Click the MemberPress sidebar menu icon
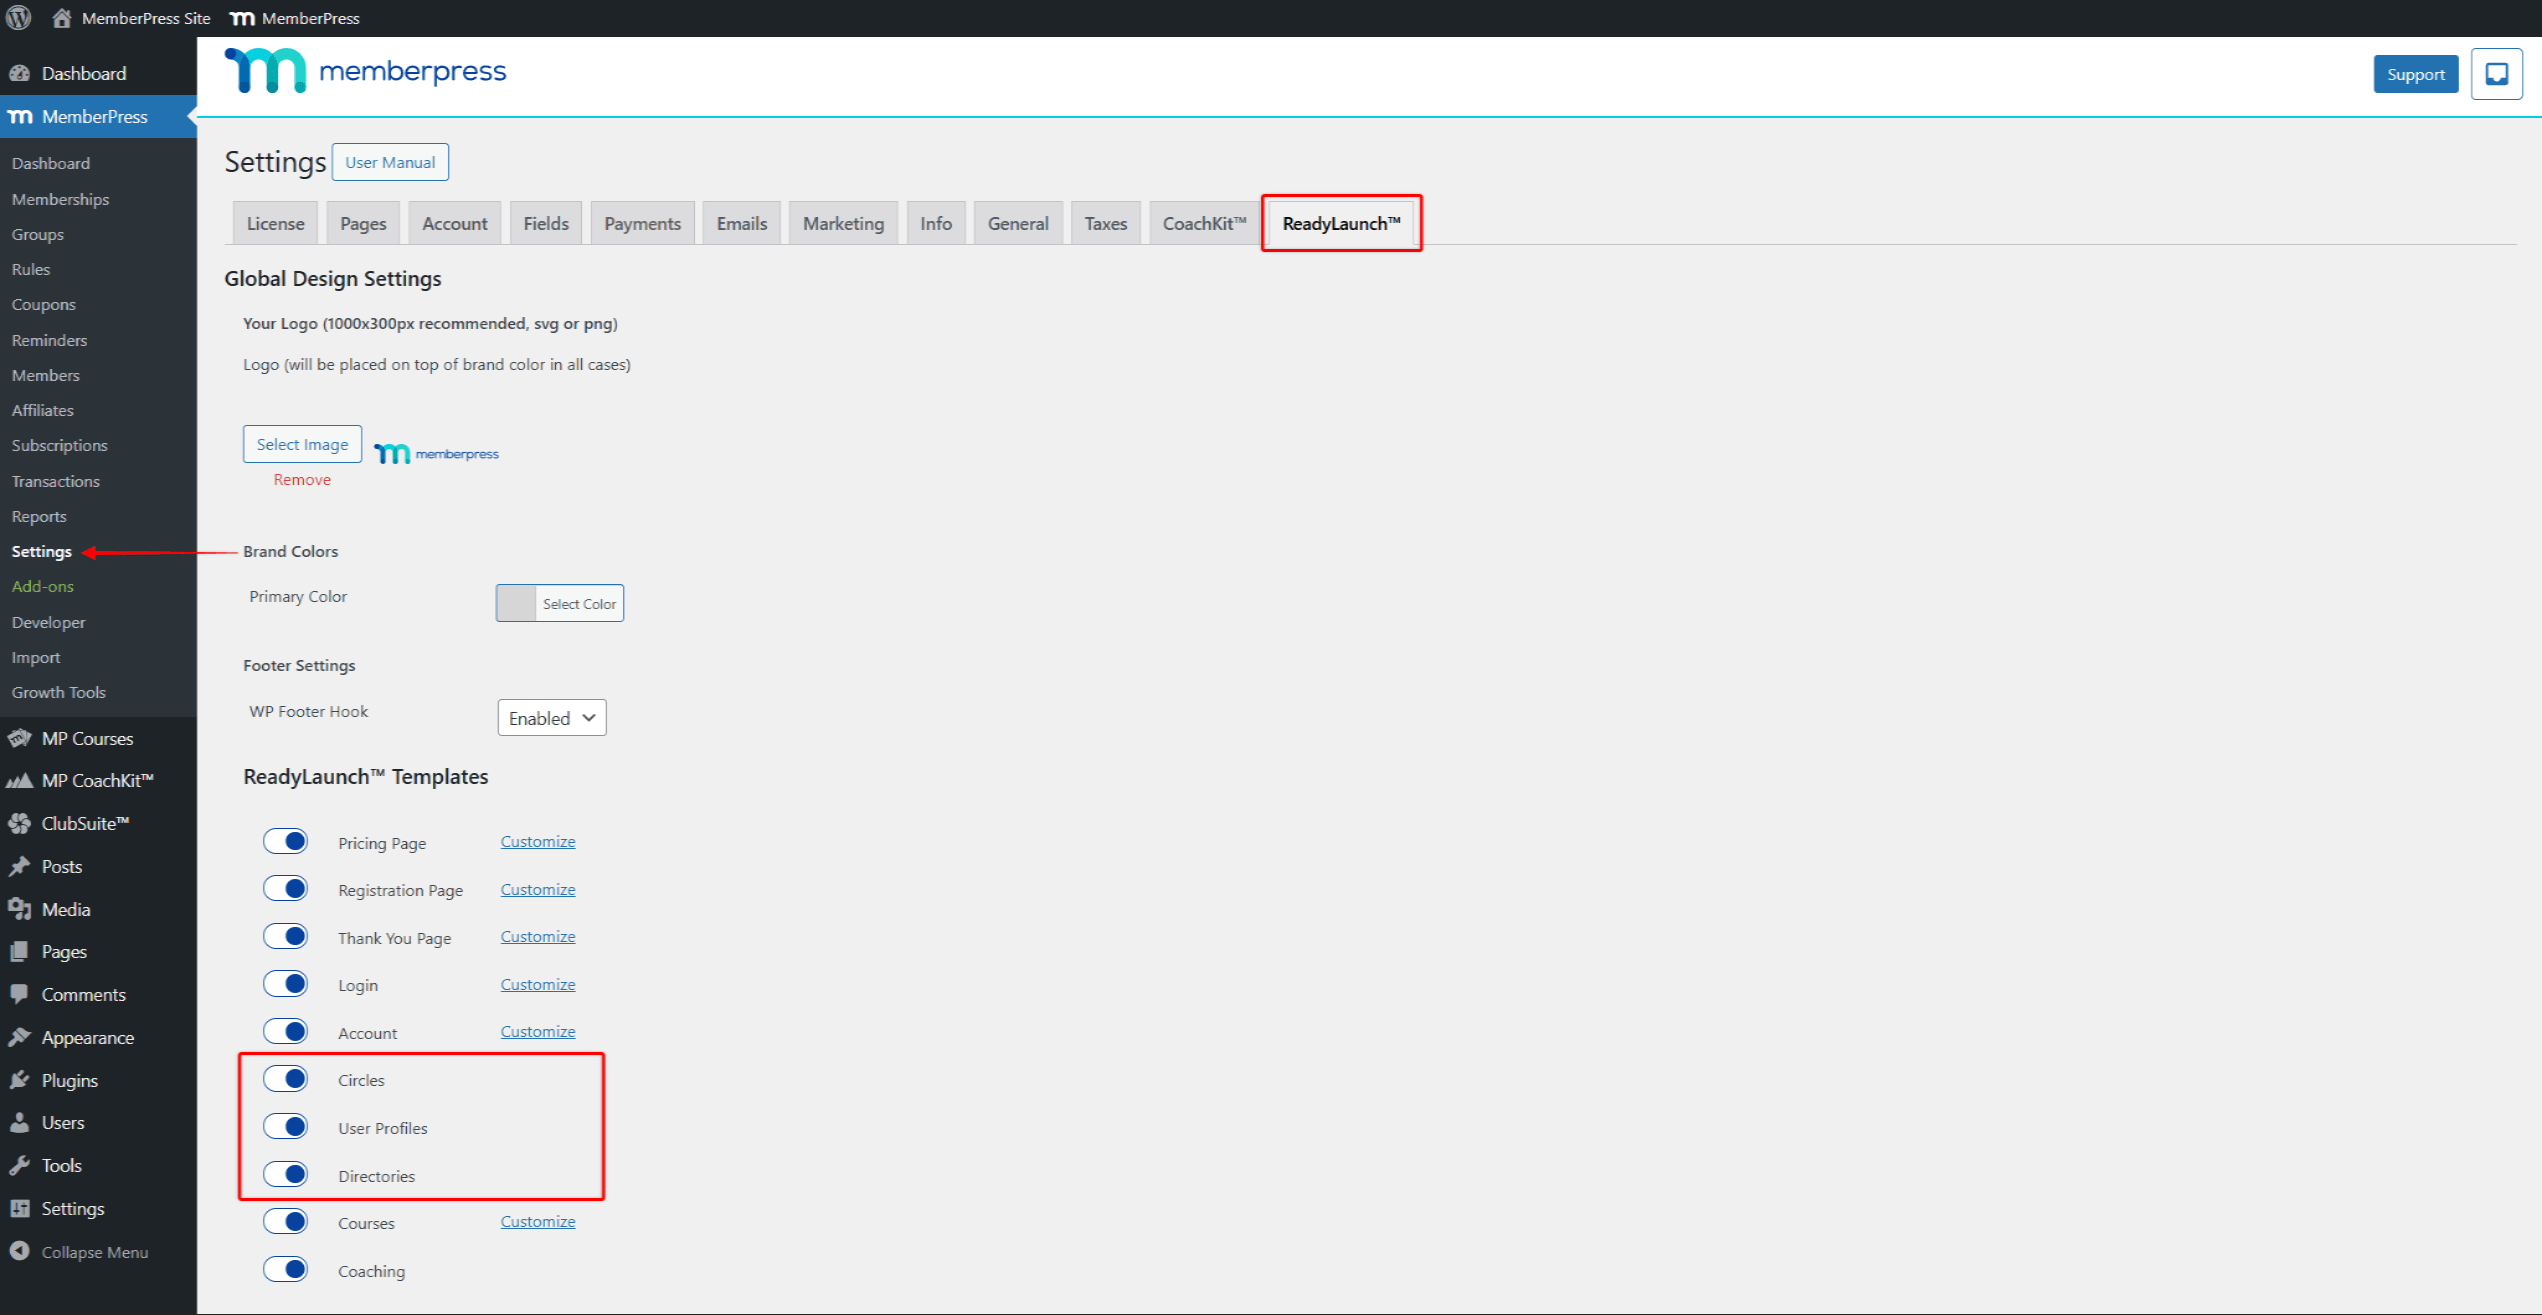This screenshot has width=2542, height=1315. 20,117
